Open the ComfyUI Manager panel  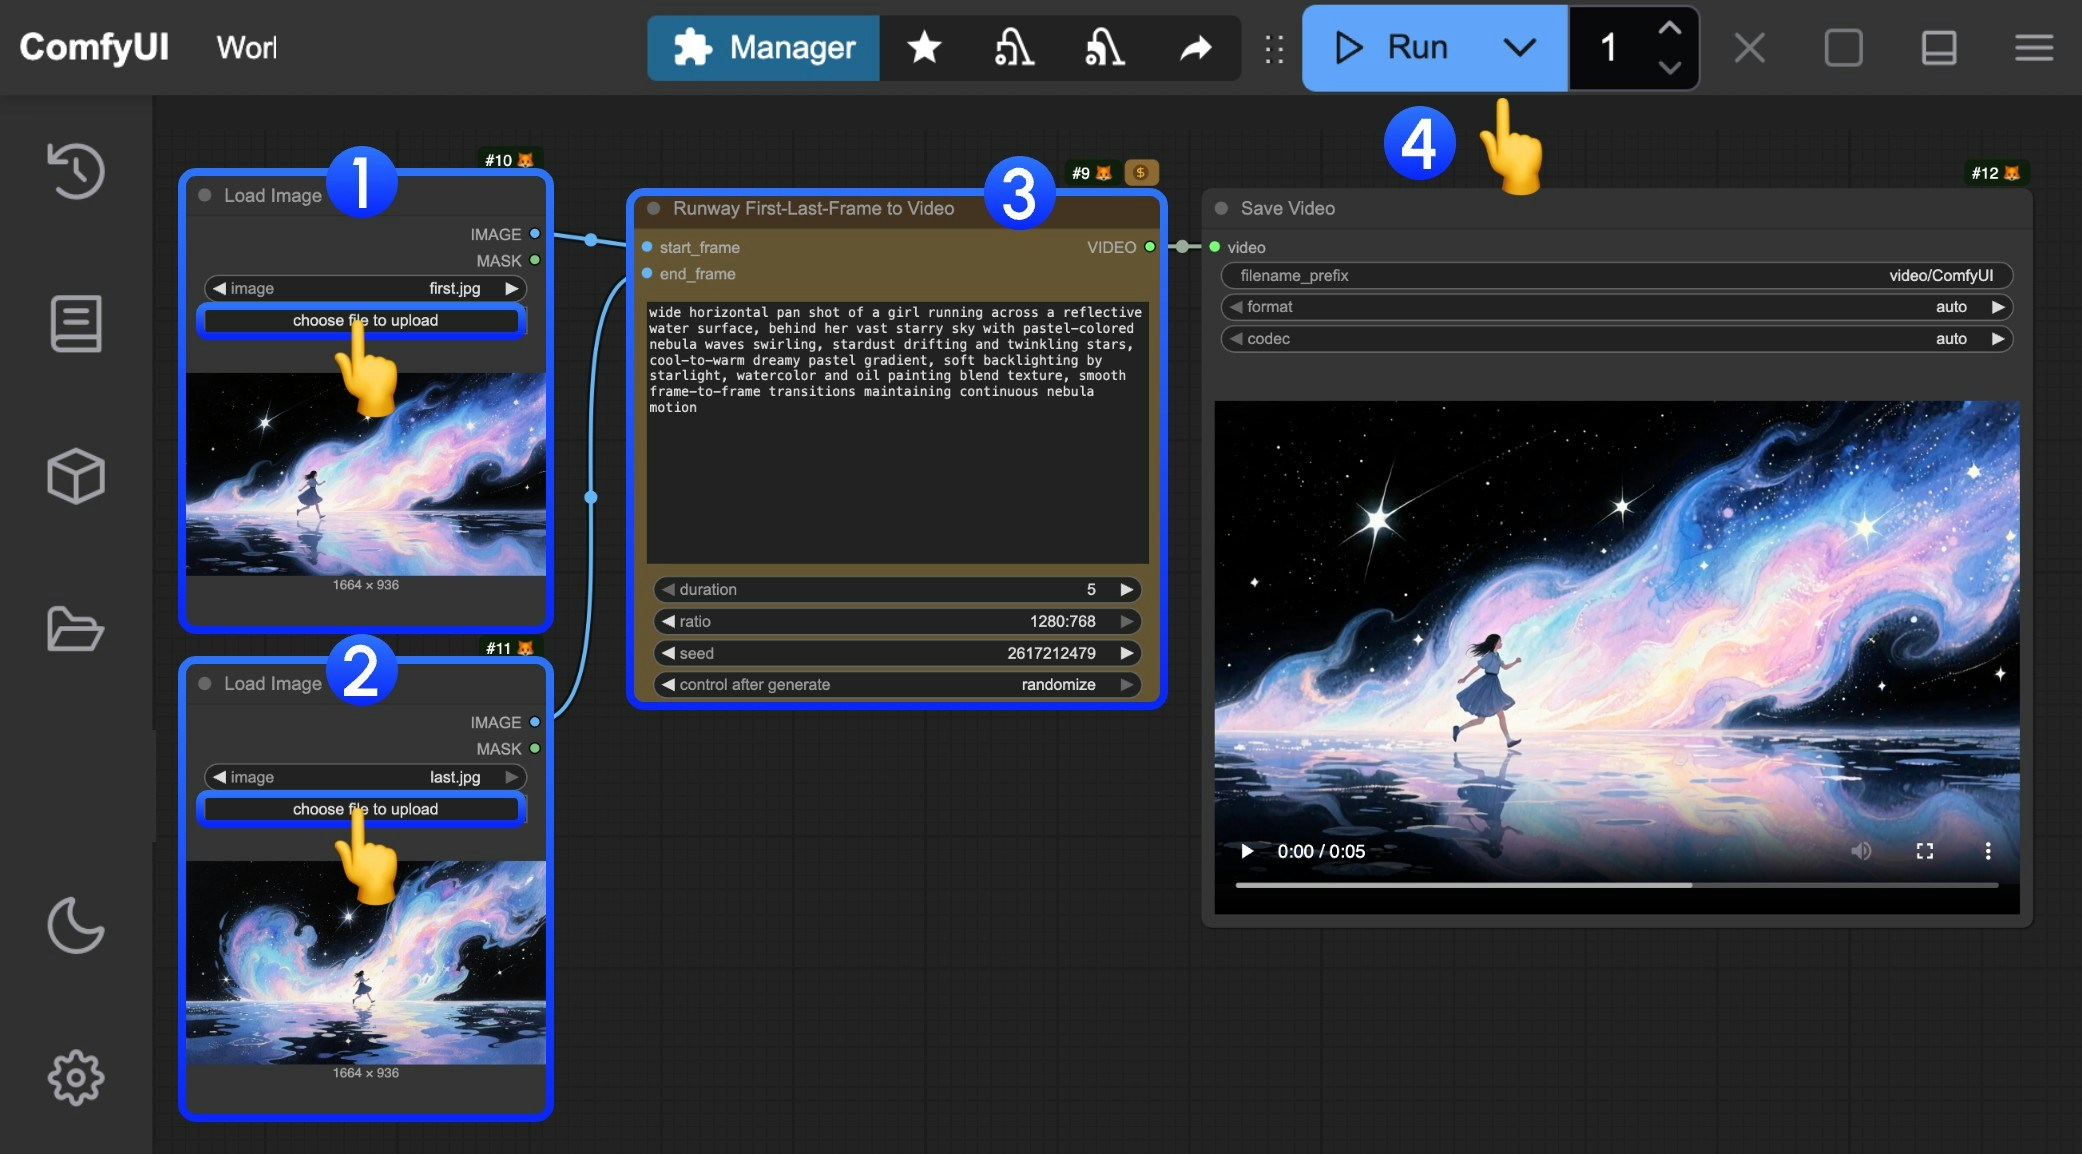click(762, 47)
